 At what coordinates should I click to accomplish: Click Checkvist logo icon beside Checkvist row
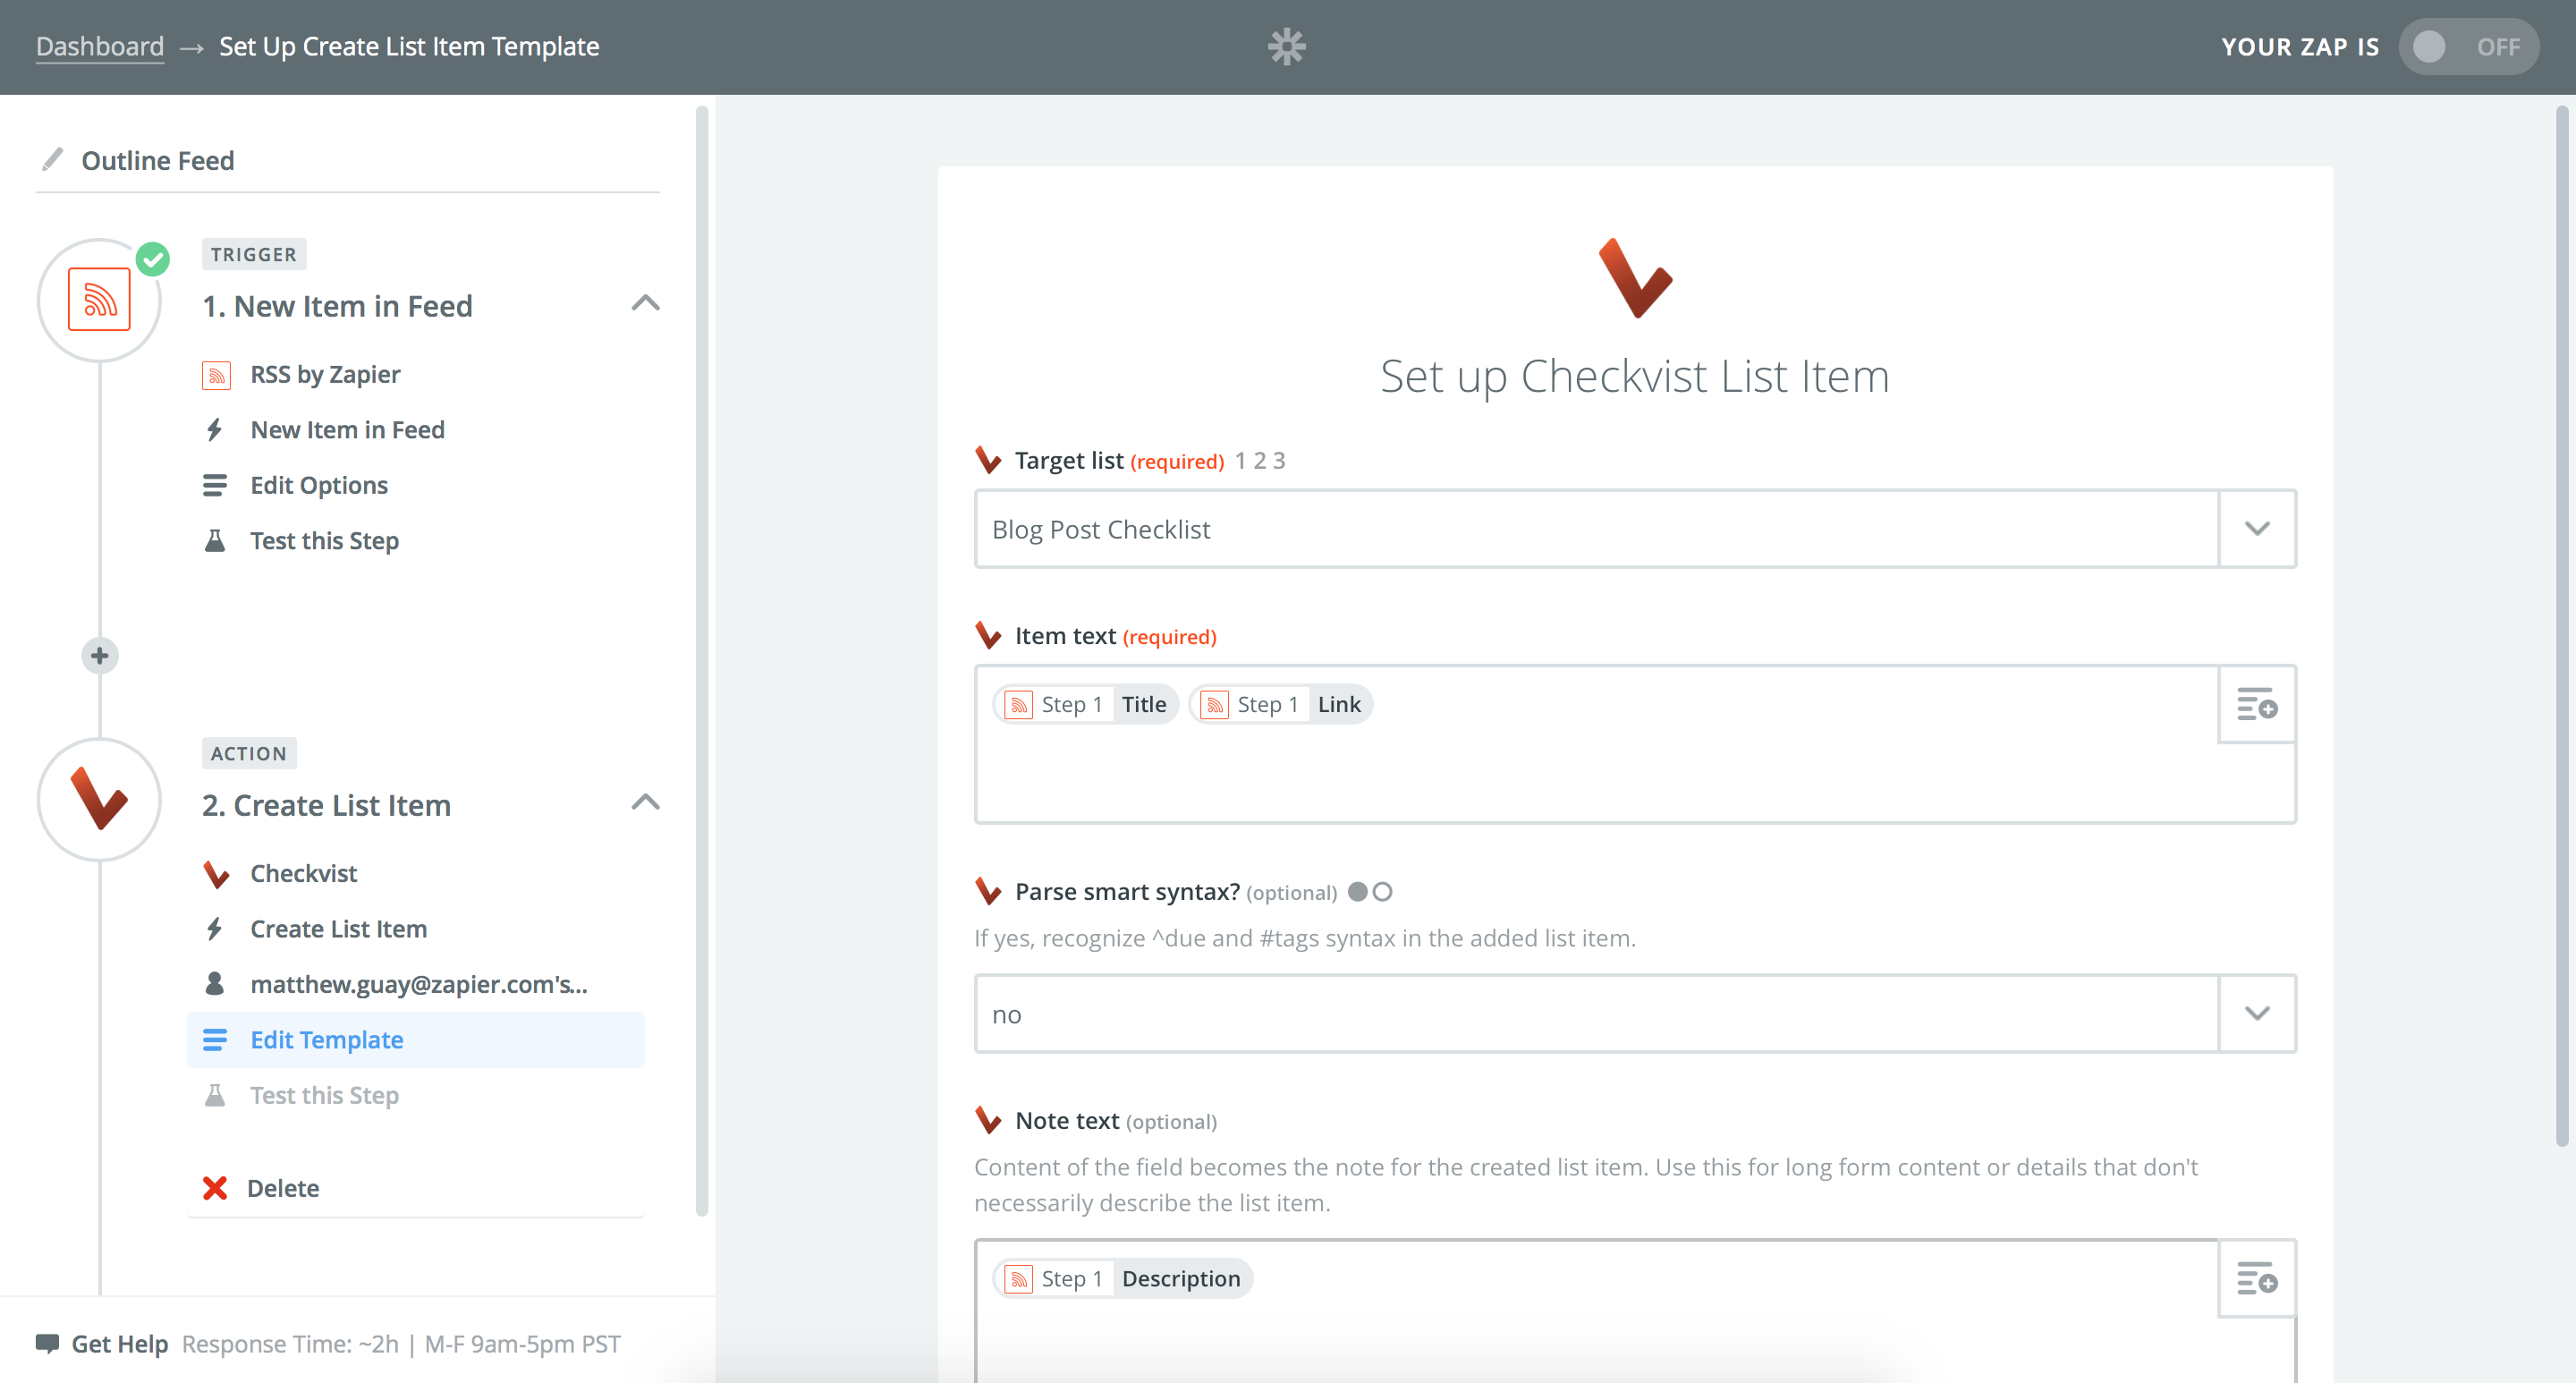point(216,874)
